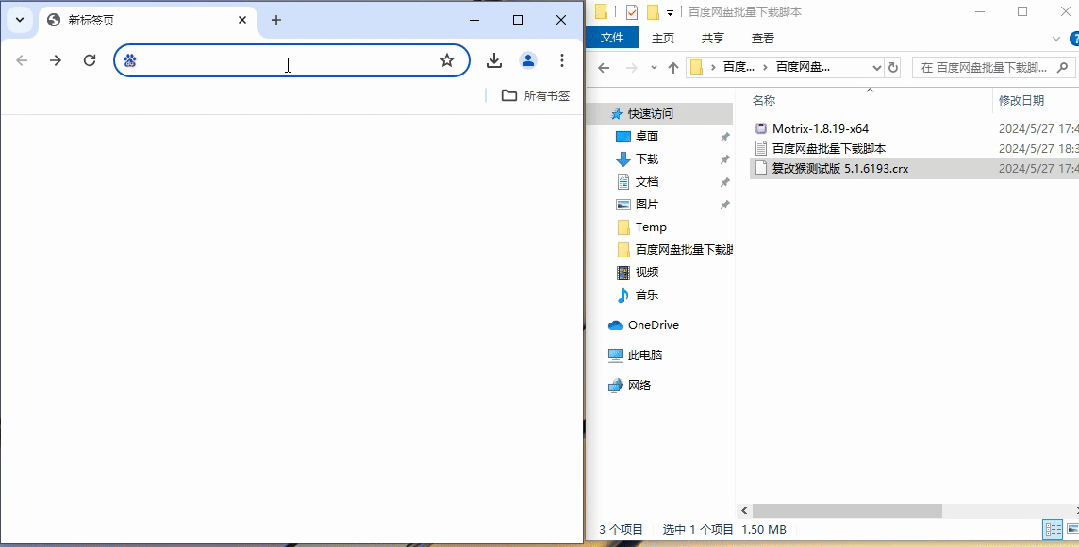The width and height of the screenshot is (1079, 547).
Task: Click quick access new folder icon
Action: tap(652, 12)
